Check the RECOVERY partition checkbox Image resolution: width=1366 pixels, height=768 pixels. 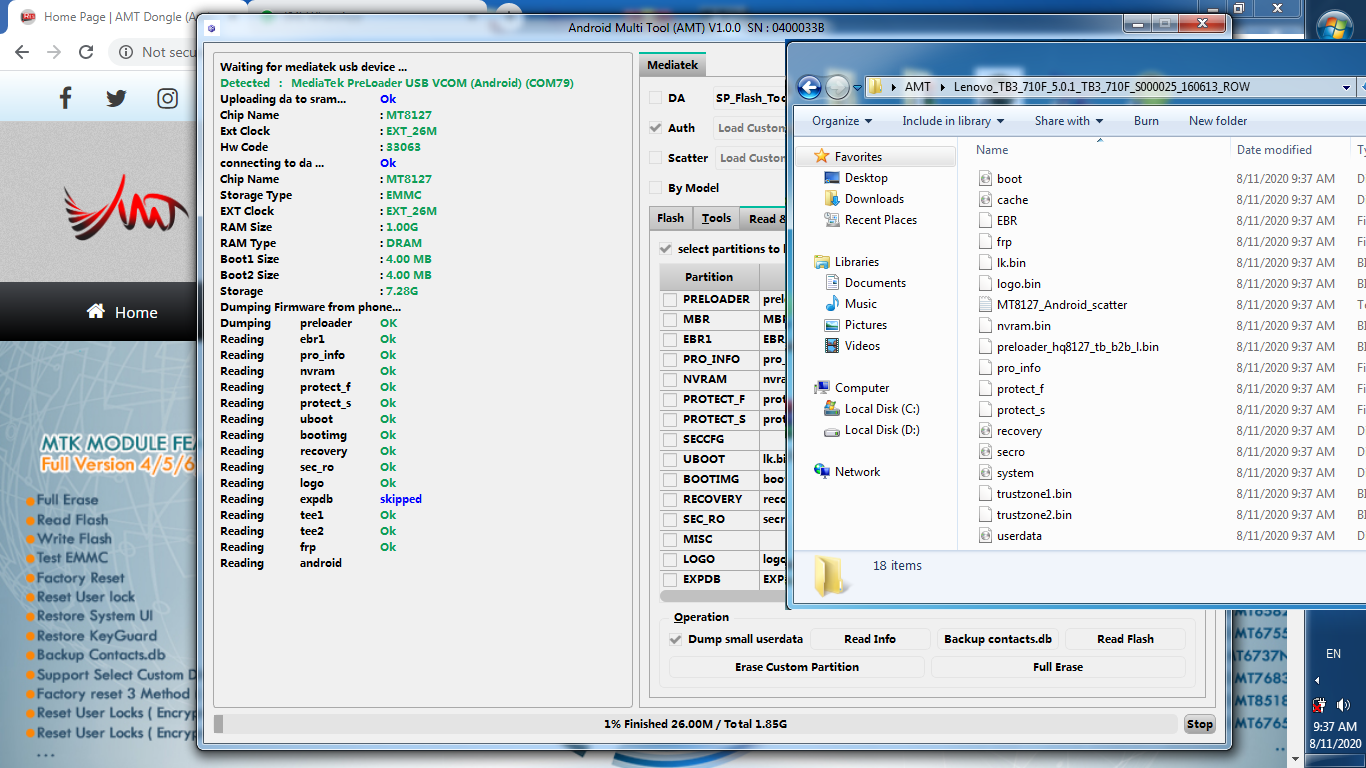pos(669,499)
